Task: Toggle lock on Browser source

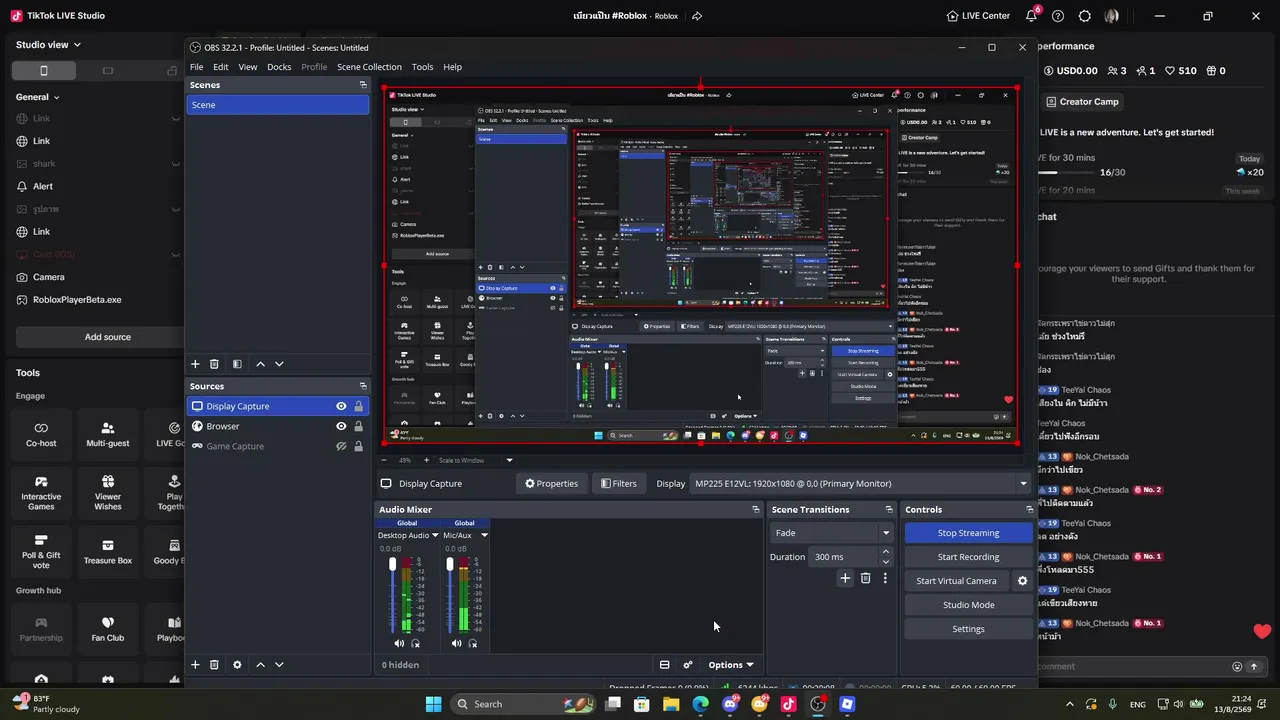Action: (x=359, y=426)
